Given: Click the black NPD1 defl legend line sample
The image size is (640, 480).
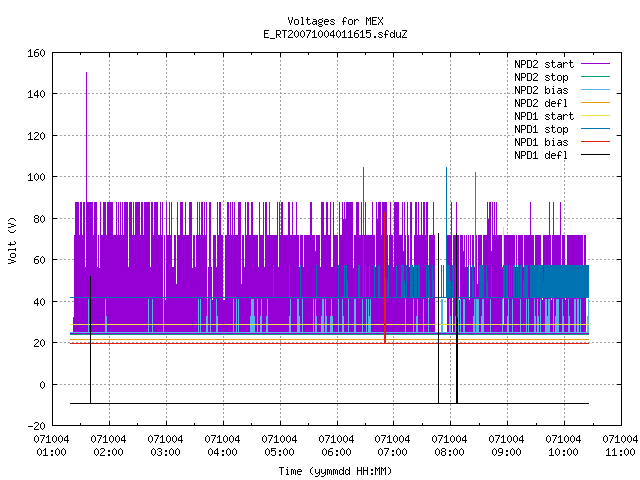Looking at the screenshot, I should tap(596, 155).
